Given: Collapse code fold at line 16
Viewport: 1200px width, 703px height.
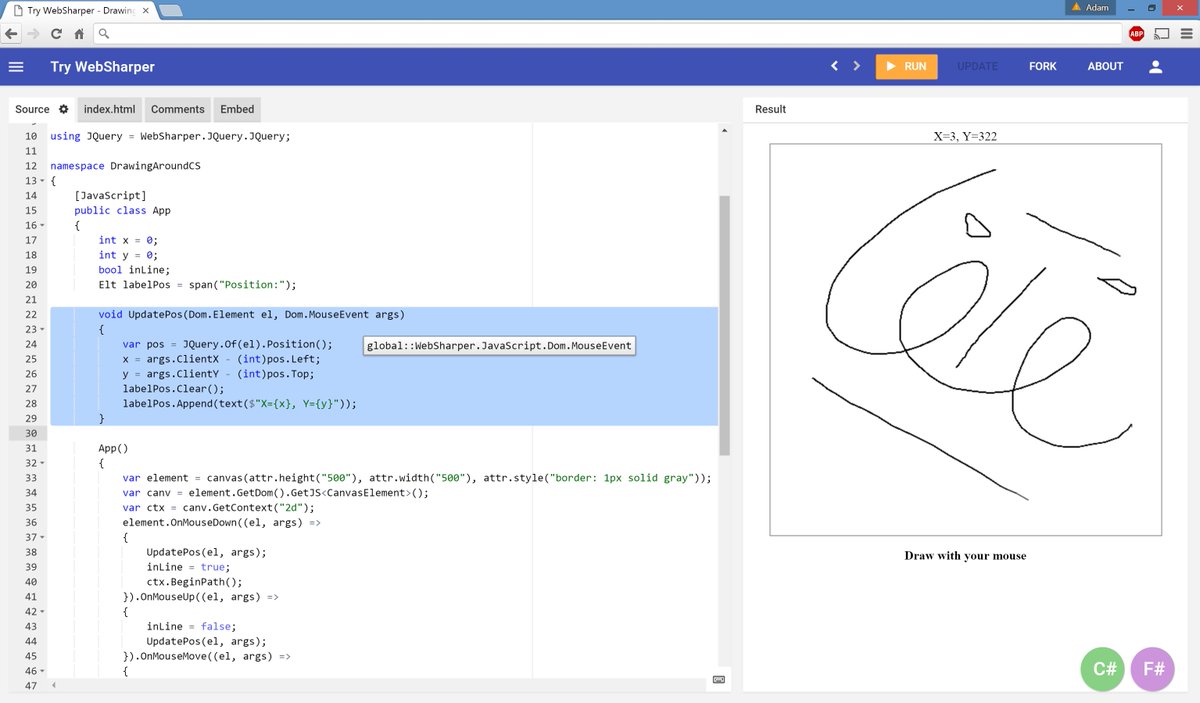Looking at the screenshot, I should [43, 226].
